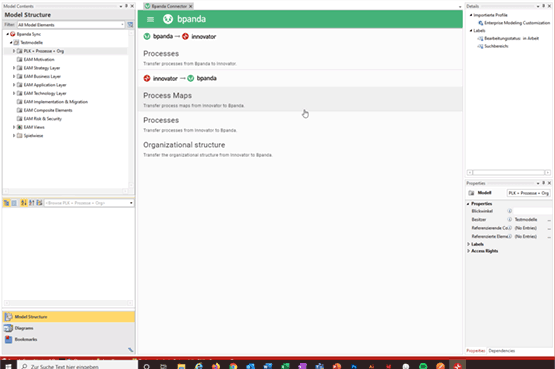Click the Windows taskbar search box
The height and width of the screenshot is (369, 555).
(x=77, y=366)
